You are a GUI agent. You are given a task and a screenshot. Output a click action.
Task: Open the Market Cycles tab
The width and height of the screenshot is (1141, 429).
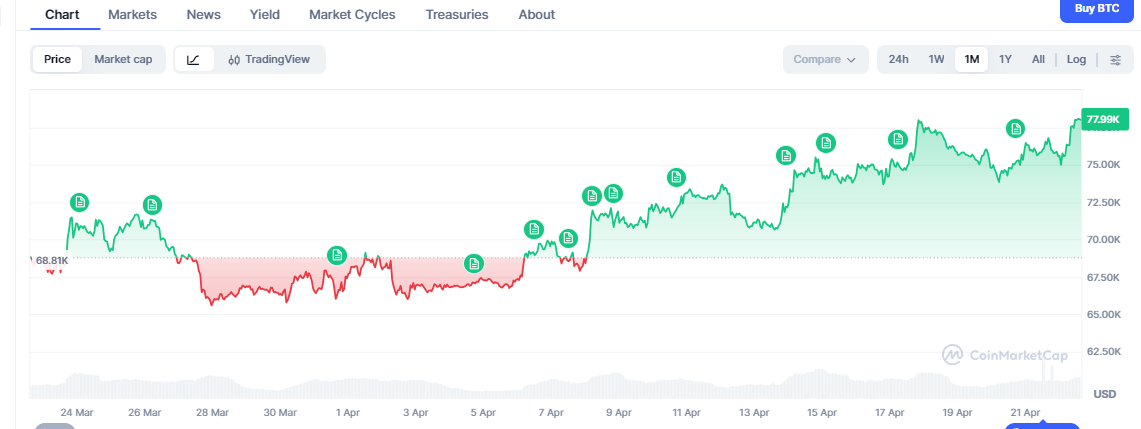coord(352,15)
